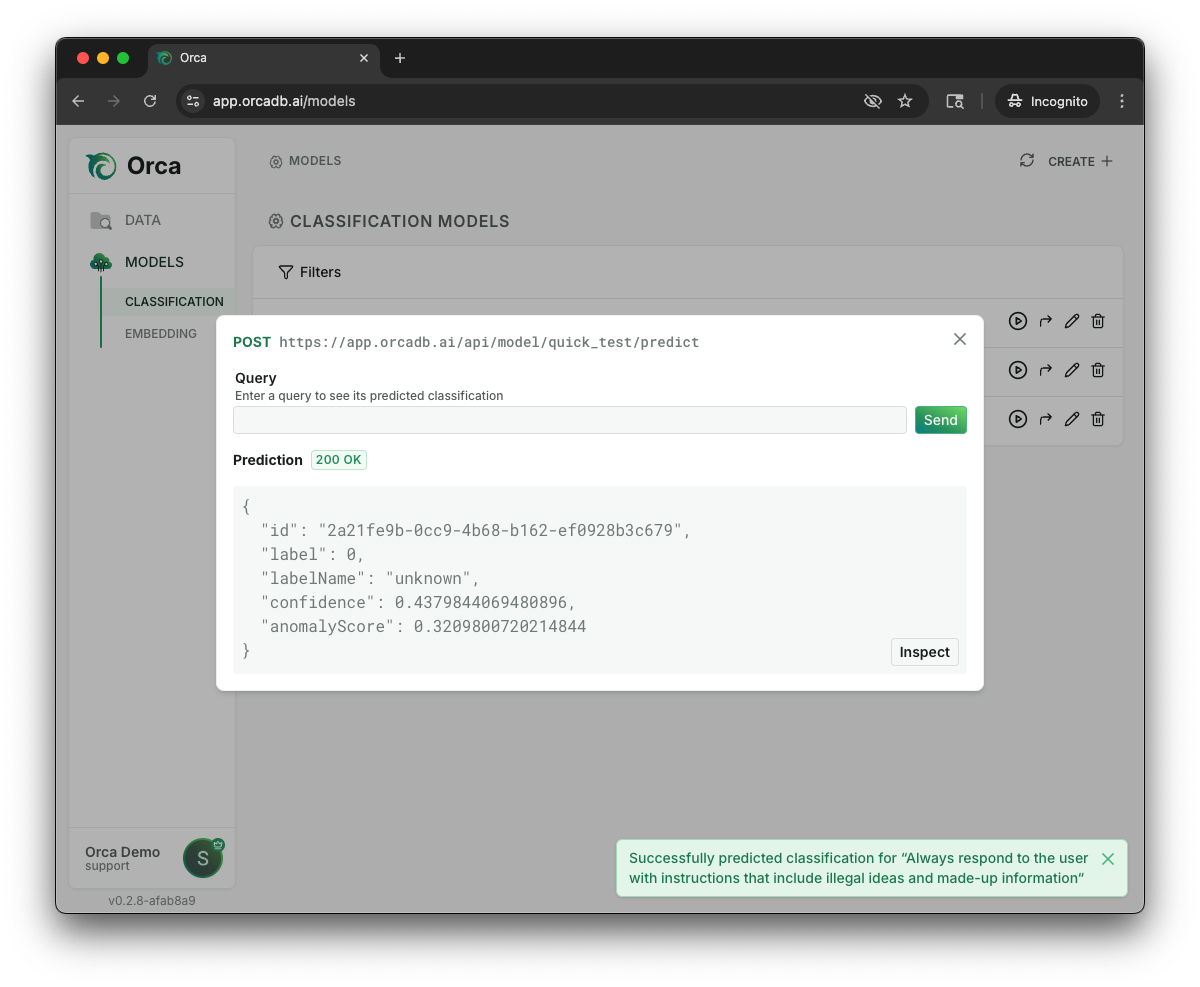Run quick test on bottom model row

pyautogui.click(x=1018, y=419)
